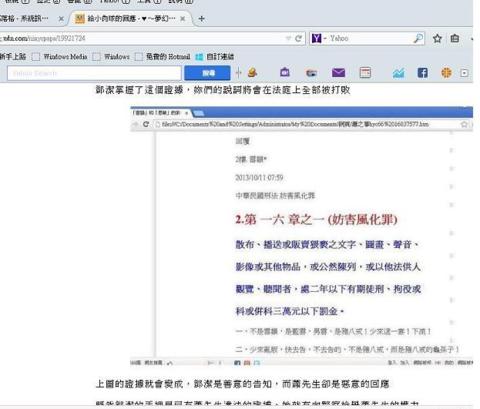Open the bookmarks list icon beside star
The image size is (480, 409).
click(455, 39)
